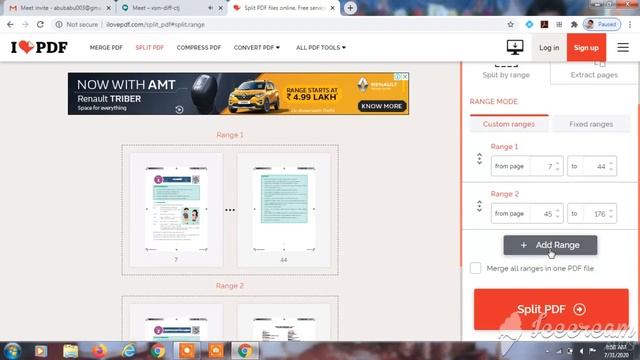Screen dimensions: 640x360
Task: Open COMPRESS PDF menu item
Action: coord(199,47)
